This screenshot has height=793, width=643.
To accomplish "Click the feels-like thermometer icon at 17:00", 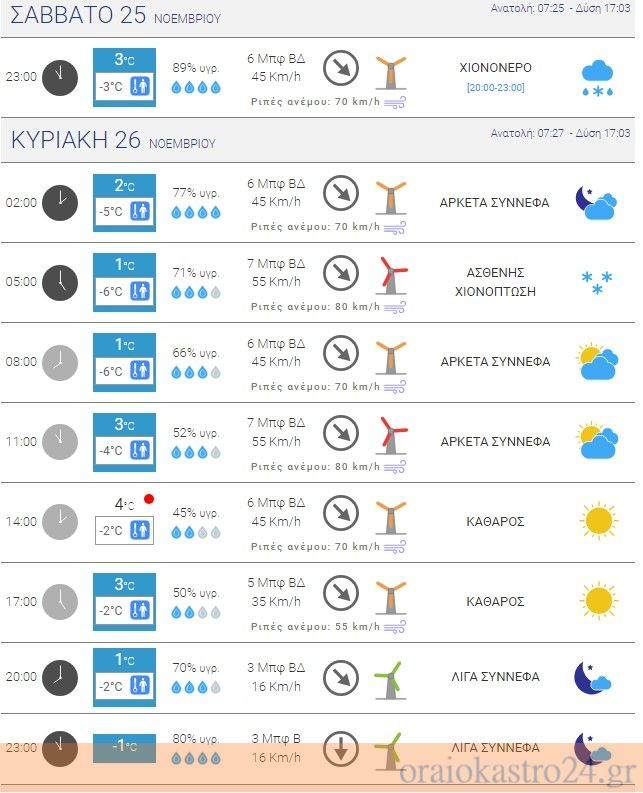I will pos(140,610).
